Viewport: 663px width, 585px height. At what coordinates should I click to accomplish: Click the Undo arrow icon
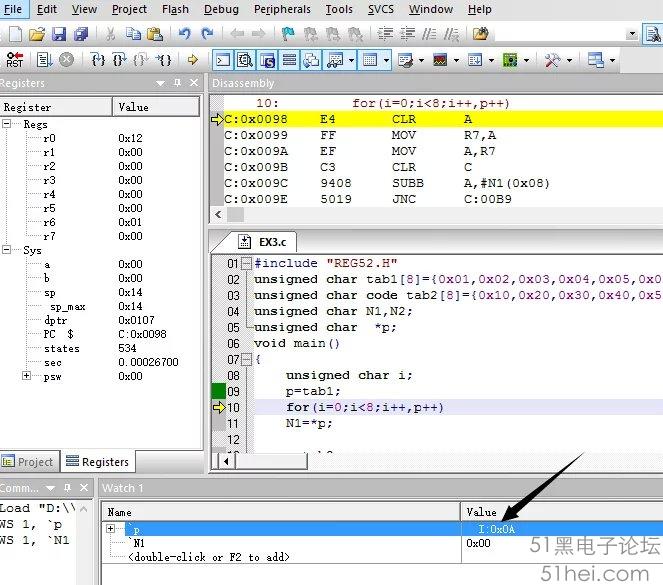185,34
